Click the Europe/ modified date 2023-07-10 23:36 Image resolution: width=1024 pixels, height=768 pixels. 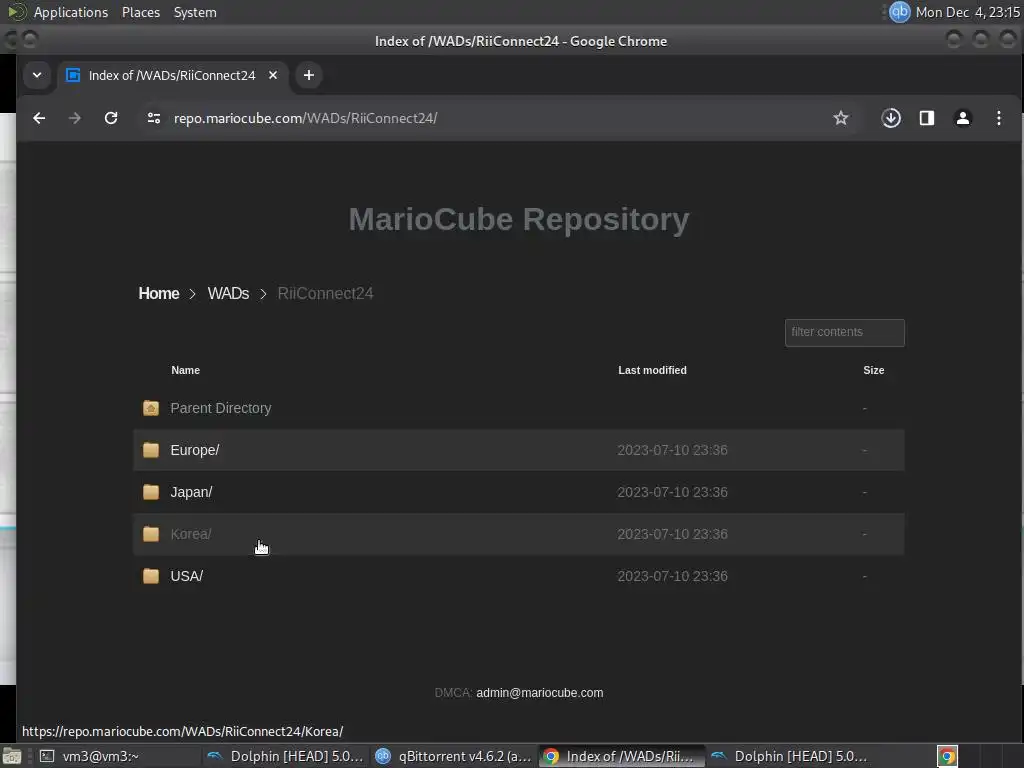coord(672,450)
